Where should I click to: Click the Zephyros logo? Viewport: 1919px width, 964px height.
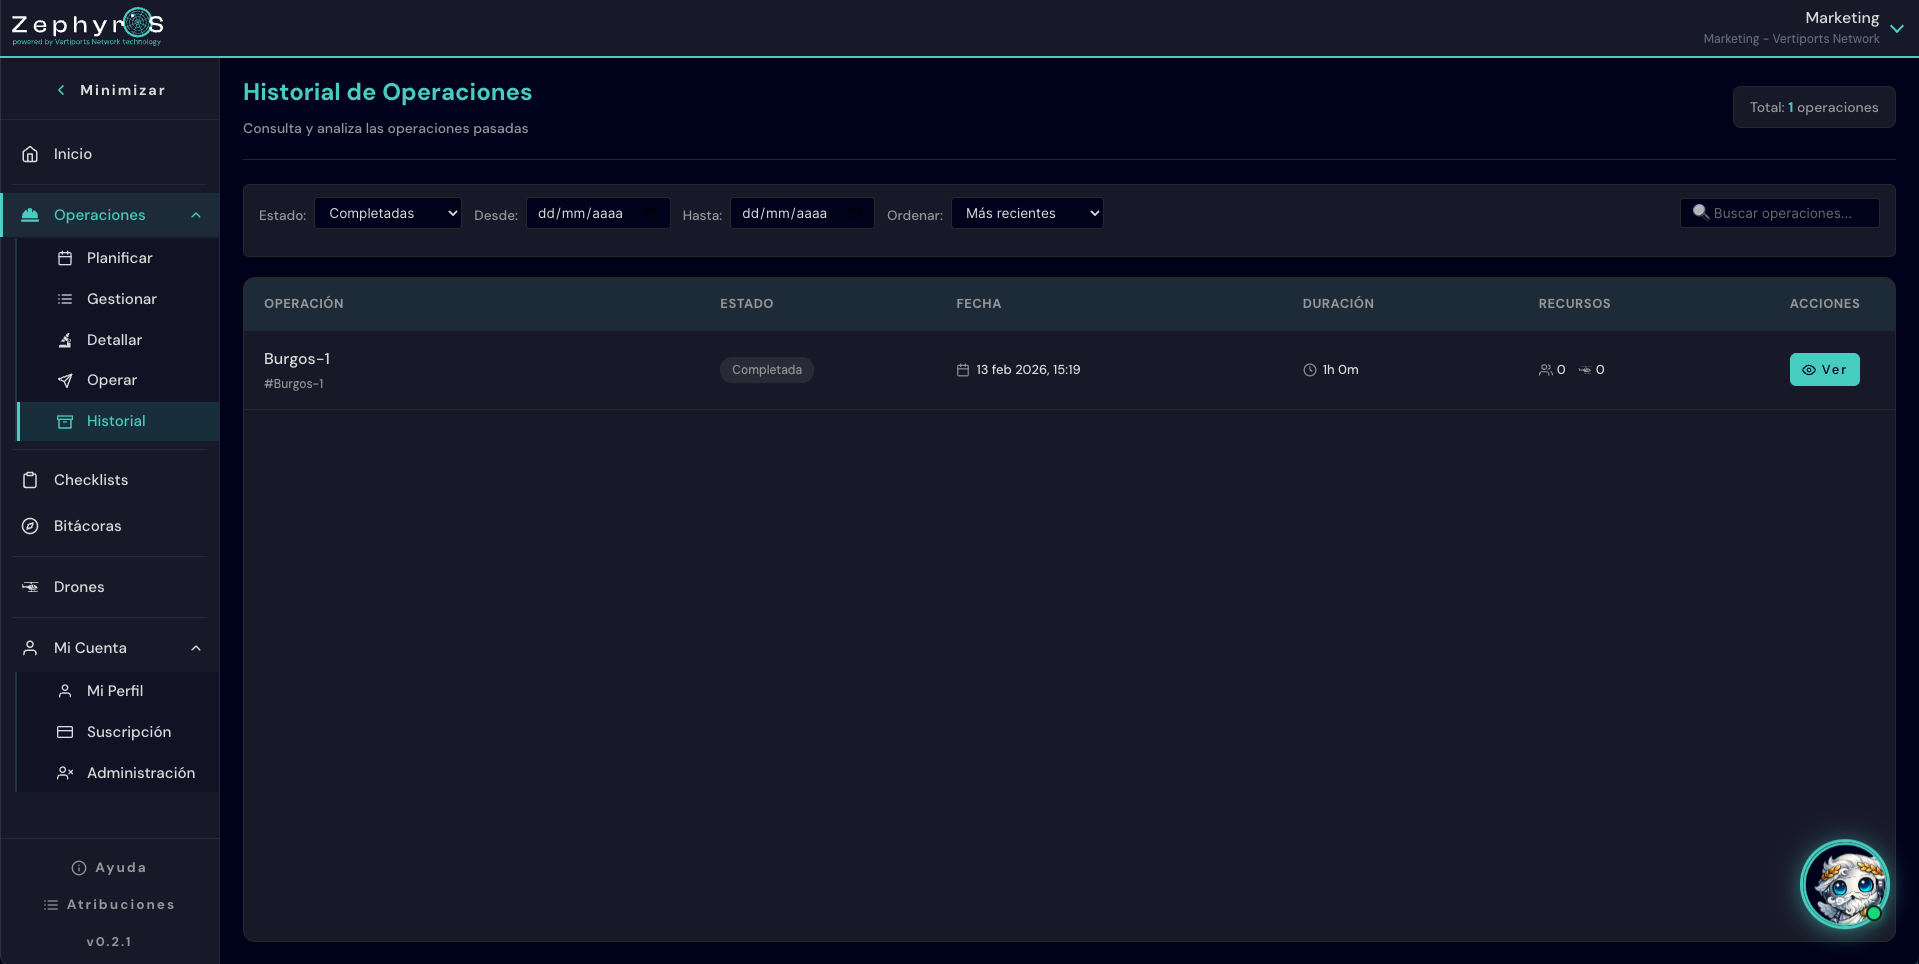click(x=87, y=27)
